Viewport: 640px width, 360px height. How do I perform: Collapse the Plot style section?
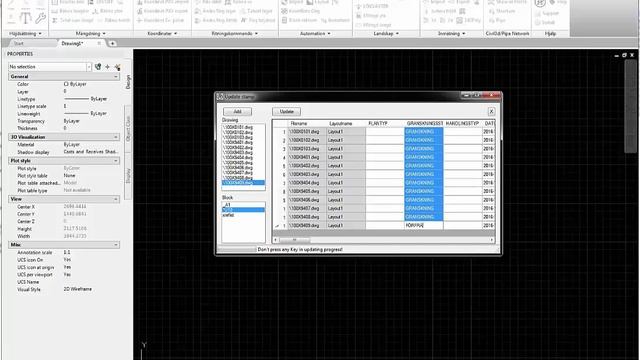(116, 161)
